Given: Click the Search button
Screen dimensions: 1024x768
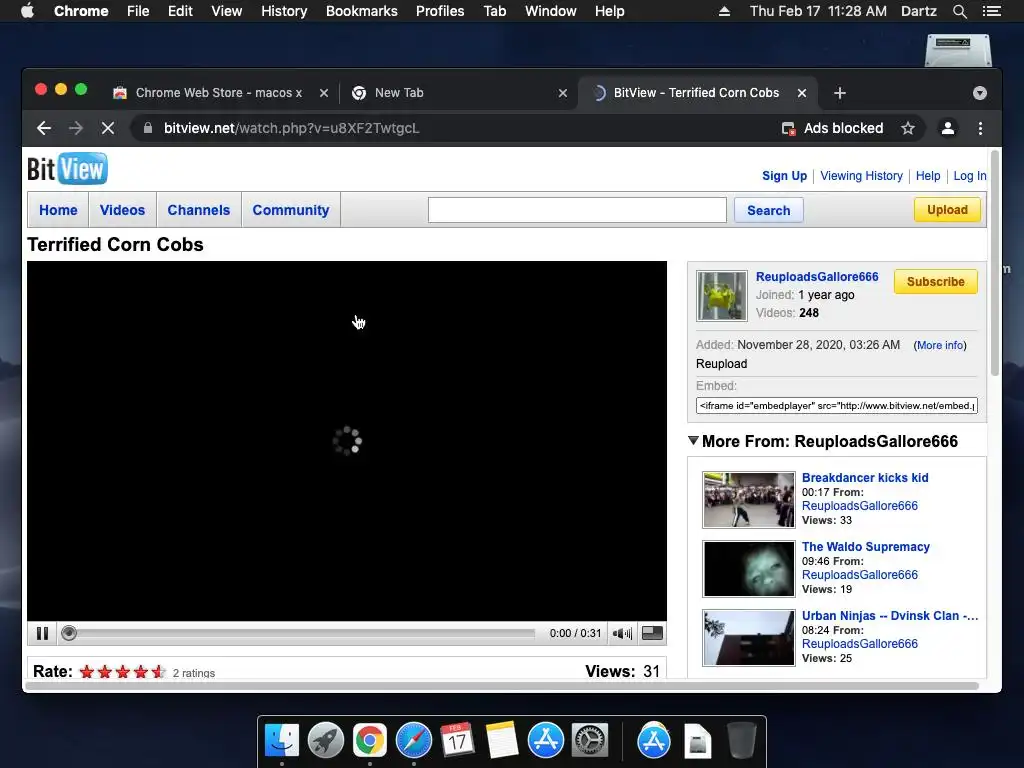Looking at the screenshot, I should pos(769,210).
